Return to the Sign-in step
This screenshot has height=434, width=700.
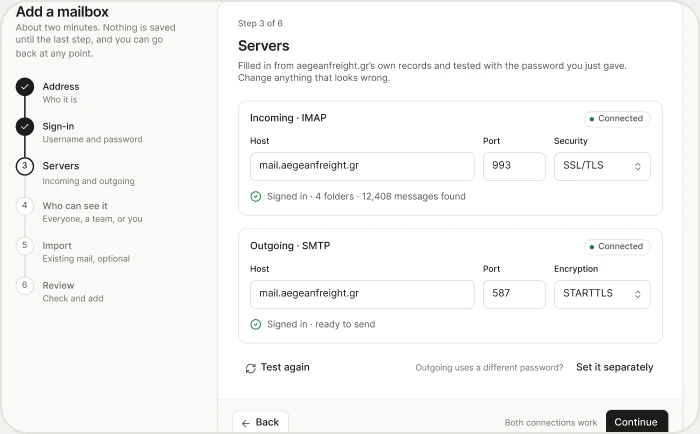58,126
